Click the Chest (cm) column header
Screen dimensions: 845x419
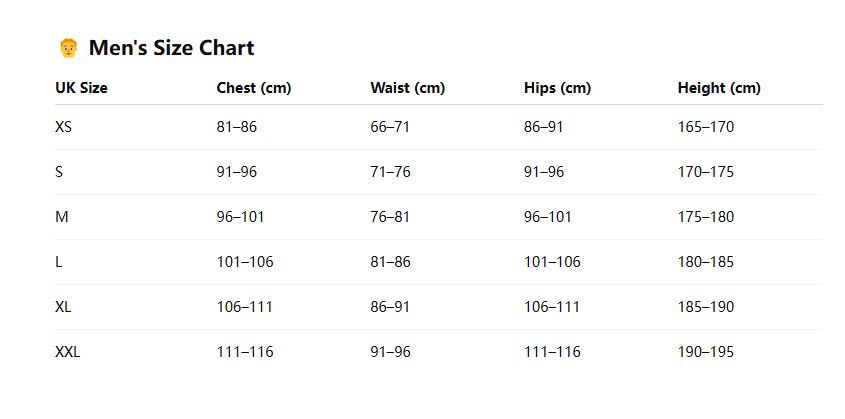click(x=253, y=88)
